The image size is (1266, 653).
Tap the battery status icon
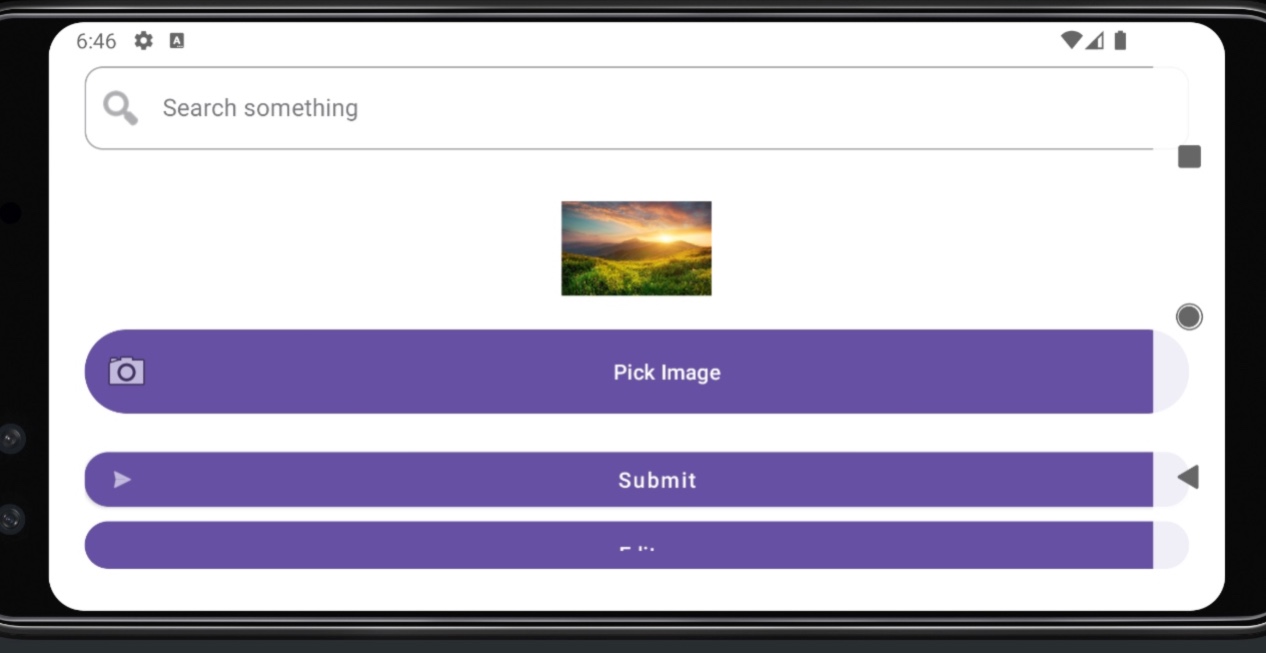pos(1120,40)
